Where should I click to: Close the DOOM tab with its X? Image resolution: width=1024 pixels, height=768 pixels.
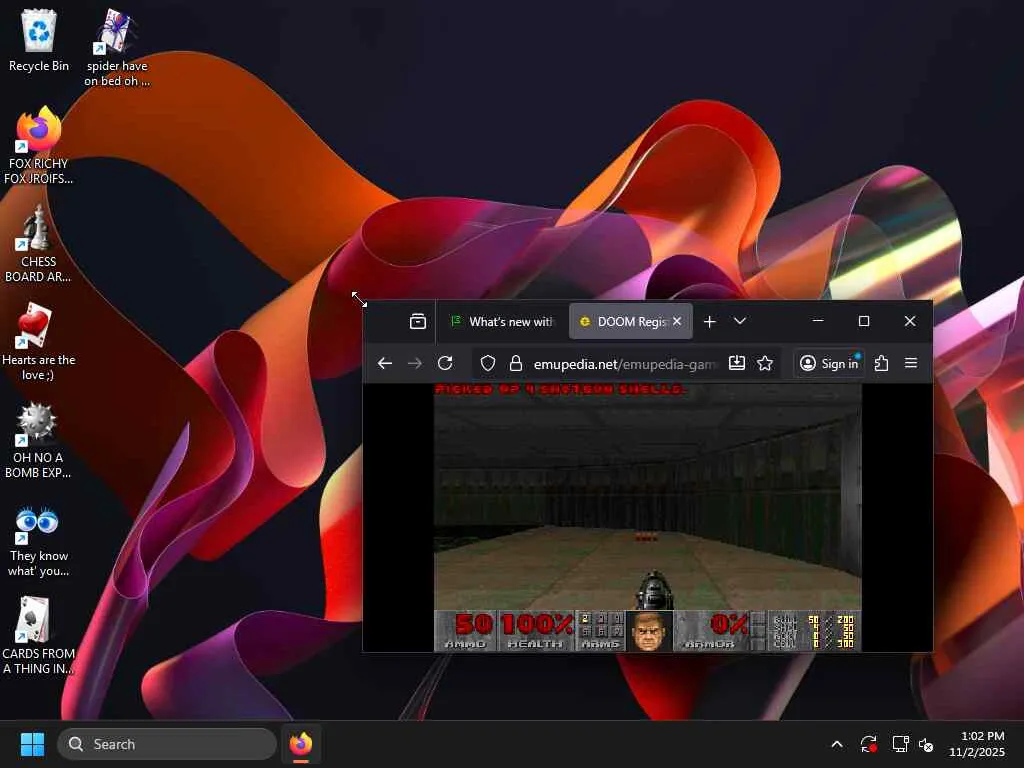click(677, 321)
